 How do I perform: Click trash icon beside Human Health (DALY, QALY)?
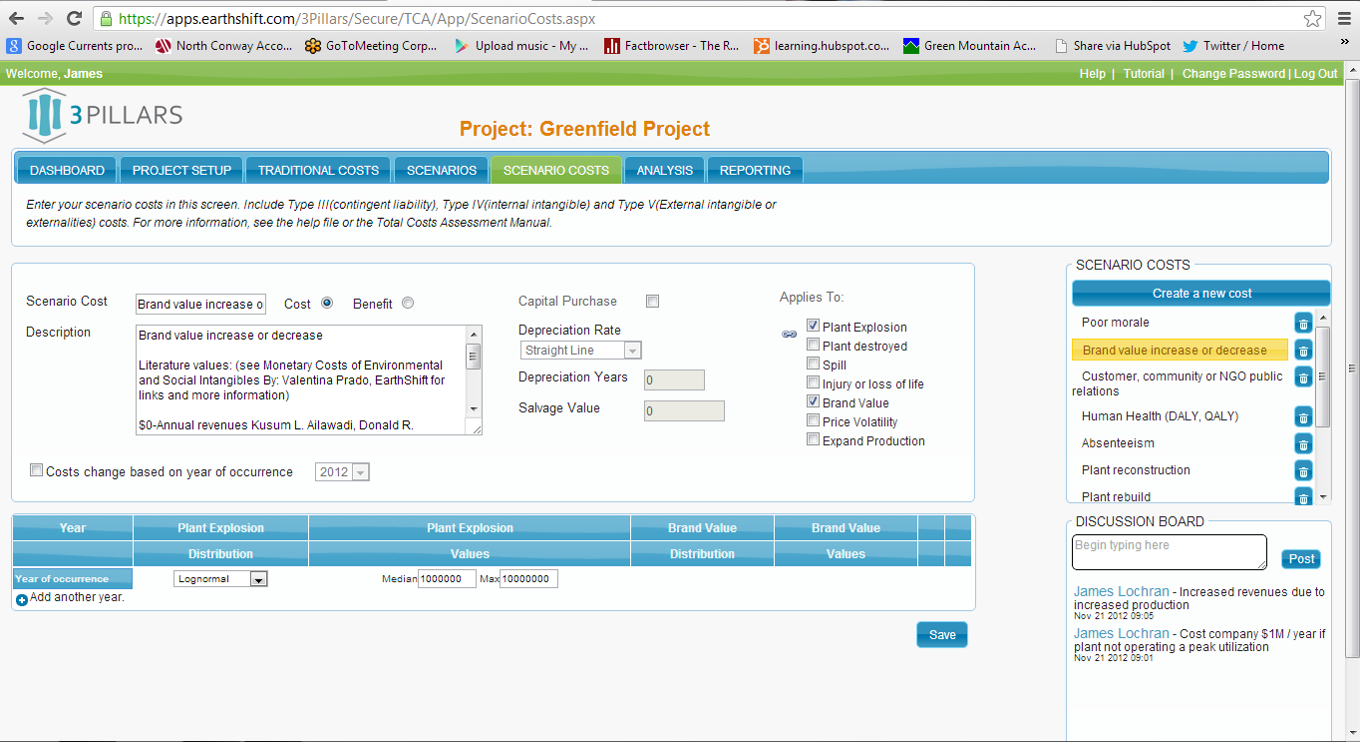point(1303,417)
